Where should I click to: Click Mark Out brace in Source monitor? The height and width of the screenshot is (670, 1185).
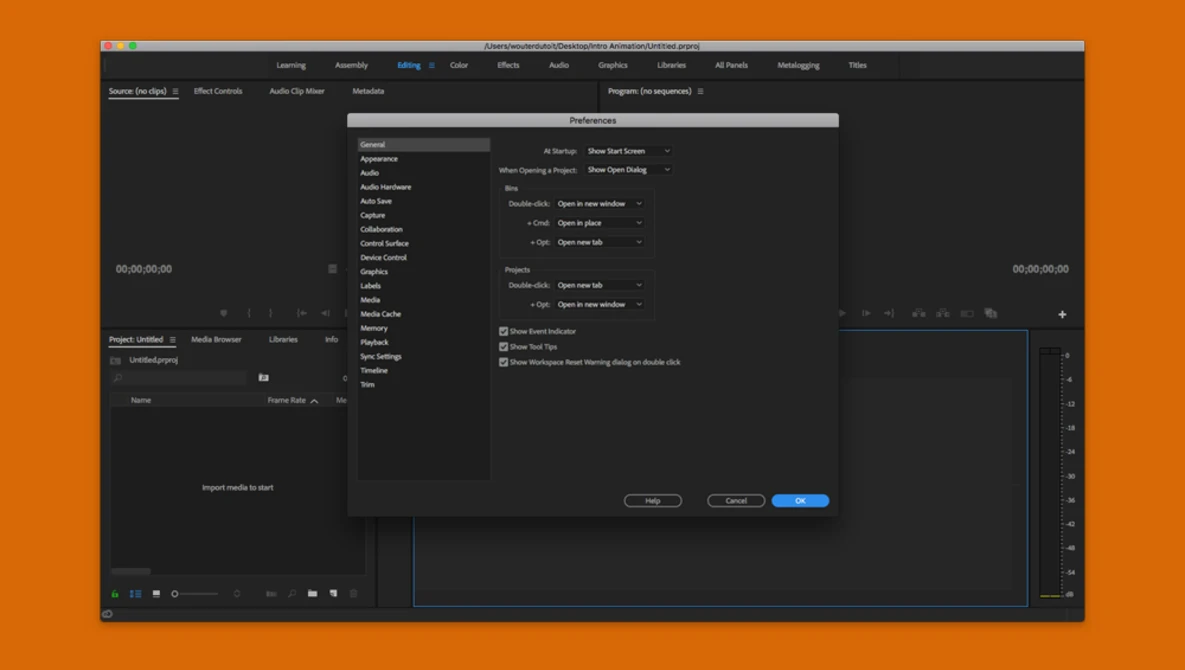point(271,313)
